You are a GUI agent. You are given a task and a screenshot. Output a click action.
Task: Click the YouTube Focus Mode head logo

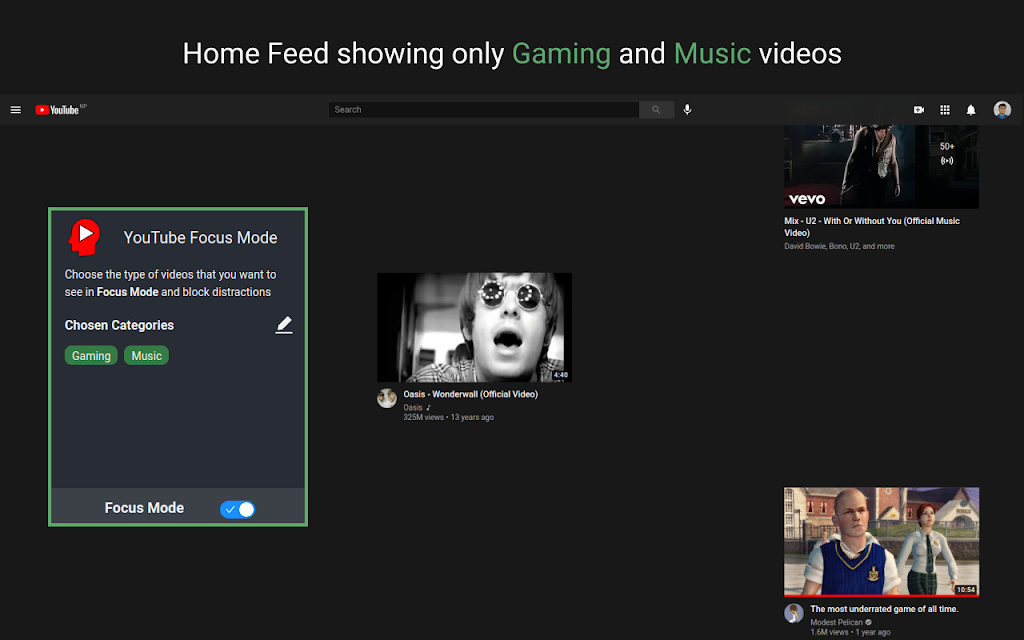point(84,237)
